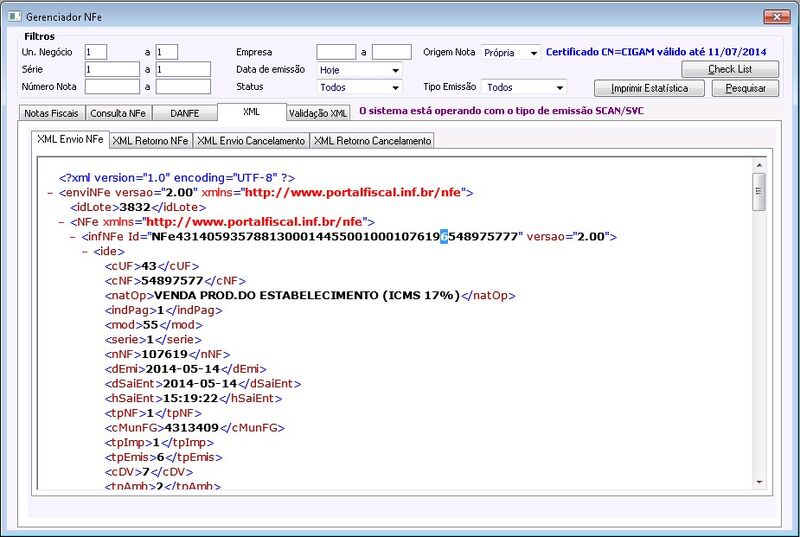Viewport: 800px width, 537px height.
Task: Click the Imprimir Estatística button
Action: [x=649, y=88]
